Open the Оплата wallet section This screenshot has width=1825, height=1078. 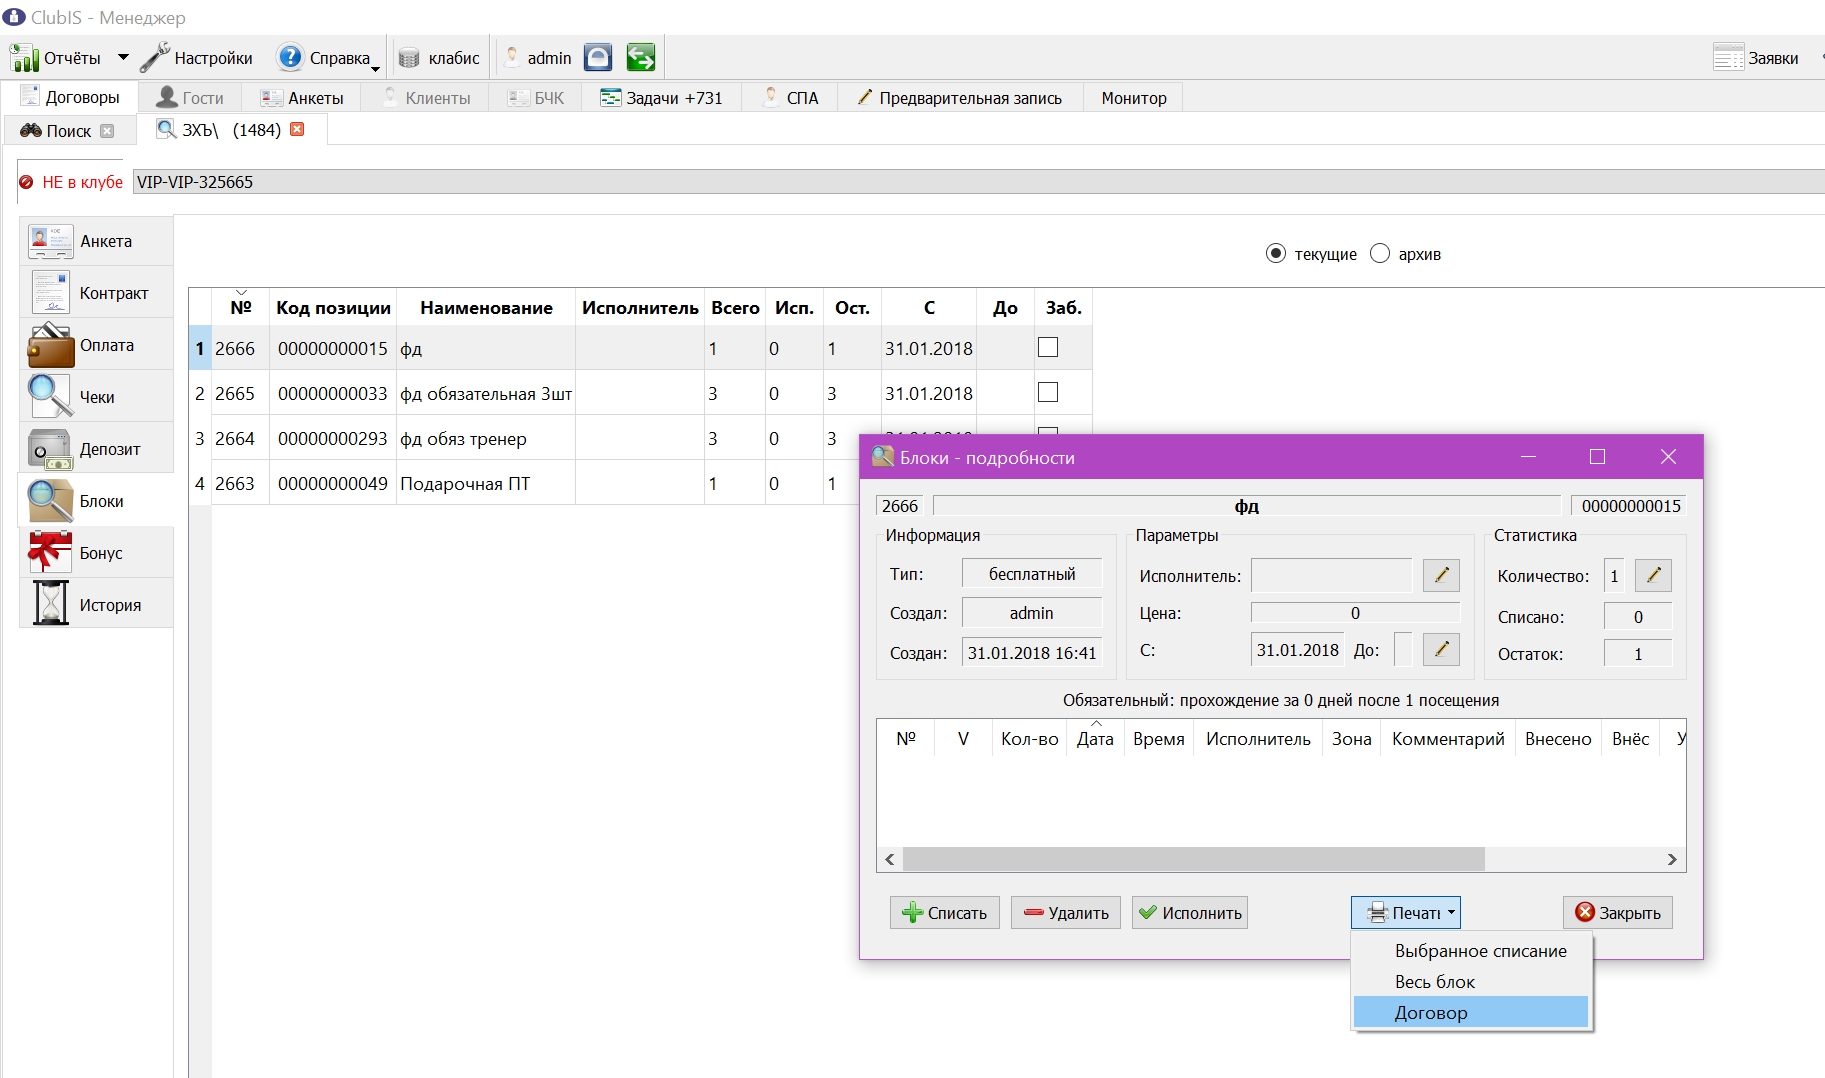tap(96, 345)
